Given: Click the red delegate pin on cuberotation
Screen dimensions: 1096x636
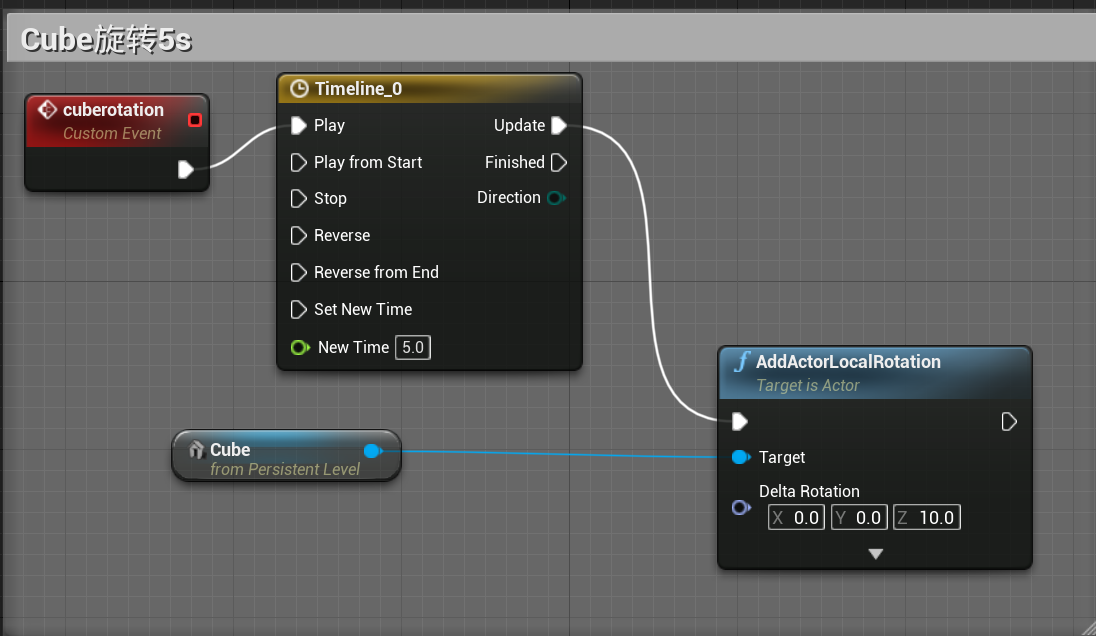Looking at the screenshot, I should [x=195, y=120].
